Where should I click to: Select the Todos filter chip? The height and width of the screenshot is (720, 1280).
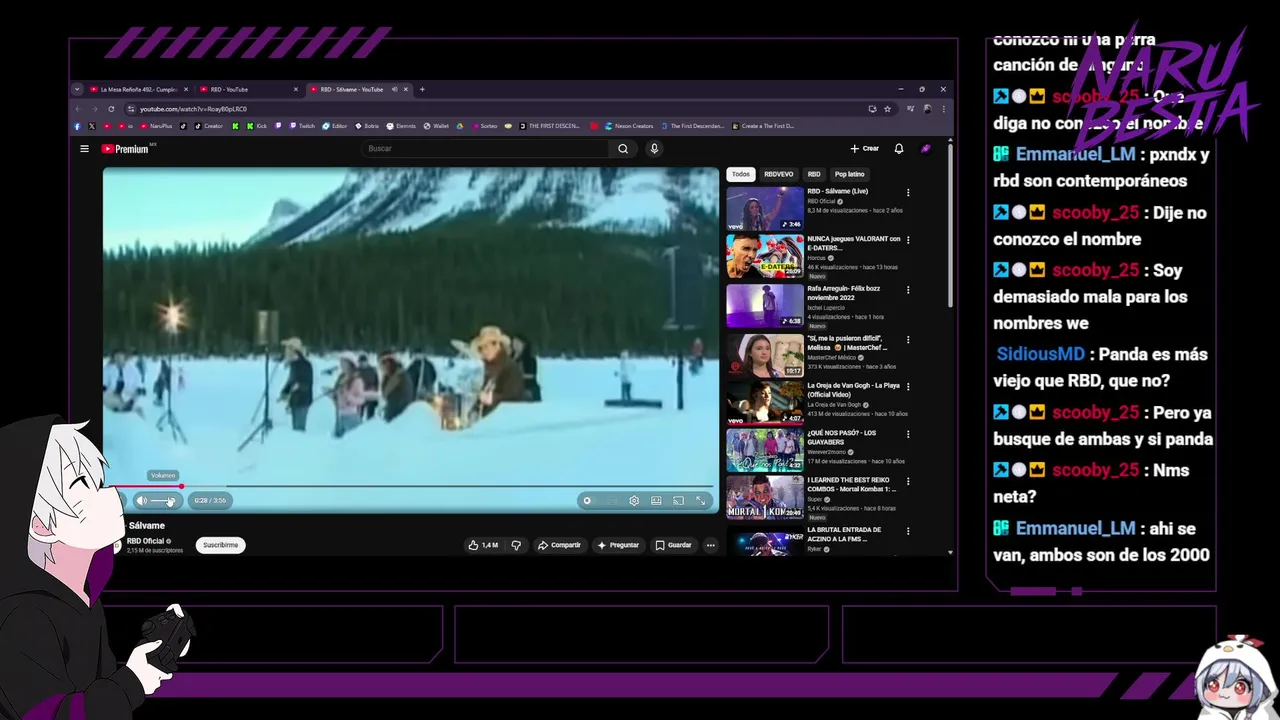click(x=740, y=174)
